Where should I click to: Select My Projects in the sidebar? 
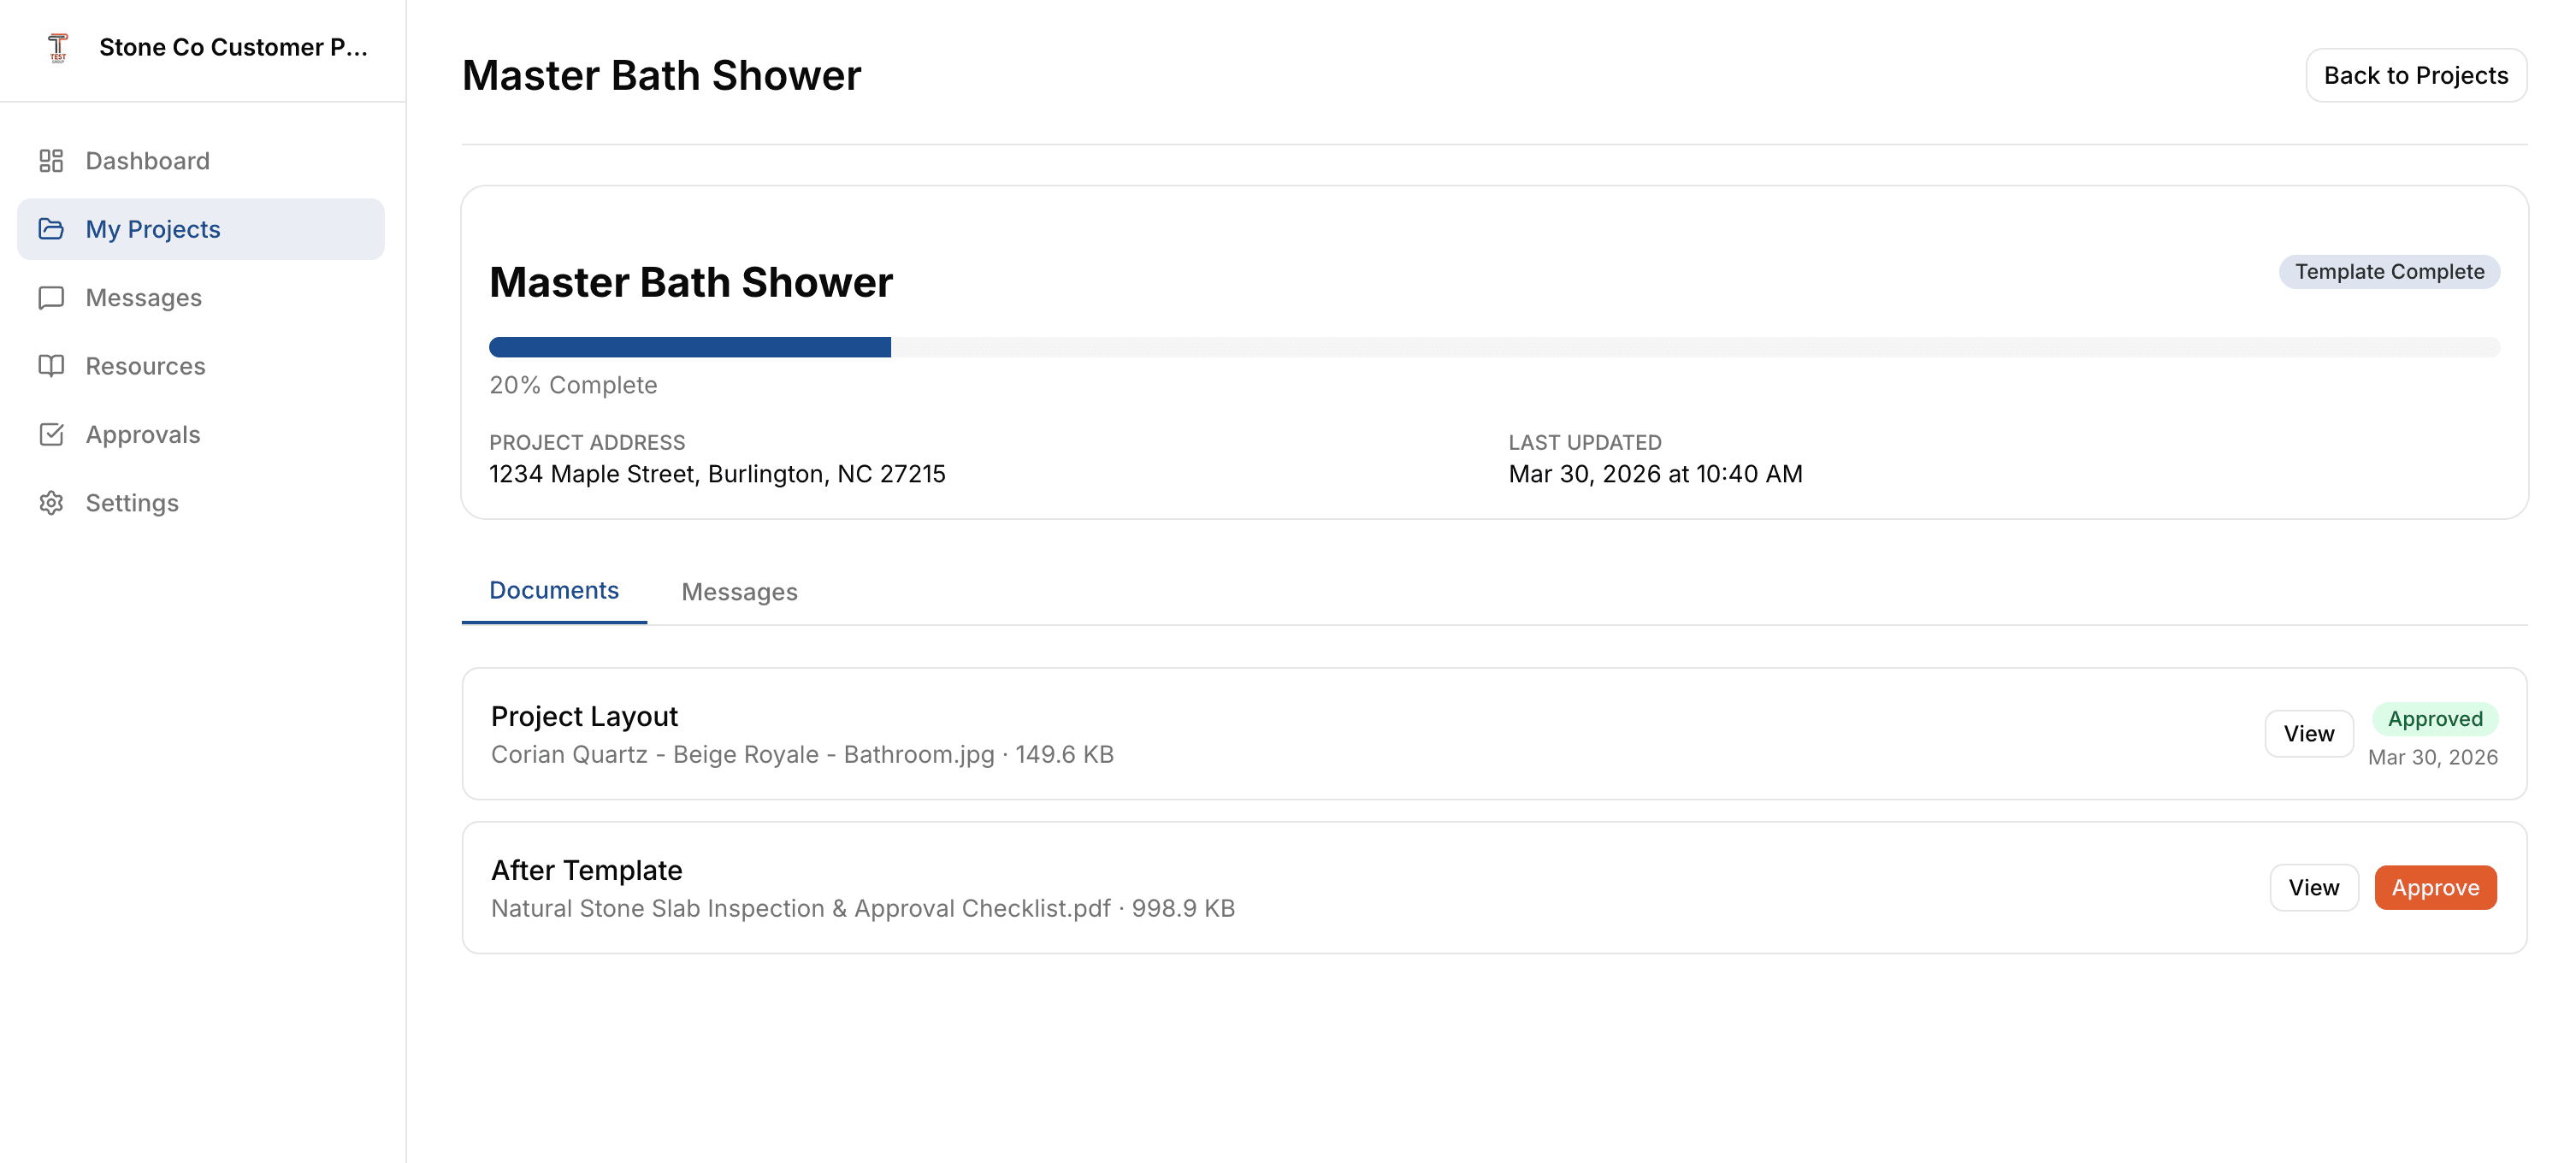click(153, 228)
